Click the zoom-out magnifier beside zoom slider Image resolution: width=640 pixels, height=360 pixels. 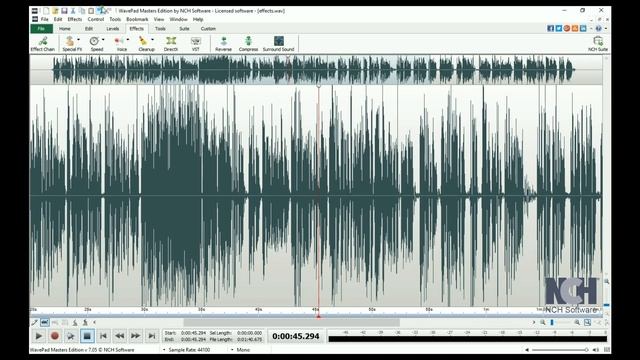point(542,322)
